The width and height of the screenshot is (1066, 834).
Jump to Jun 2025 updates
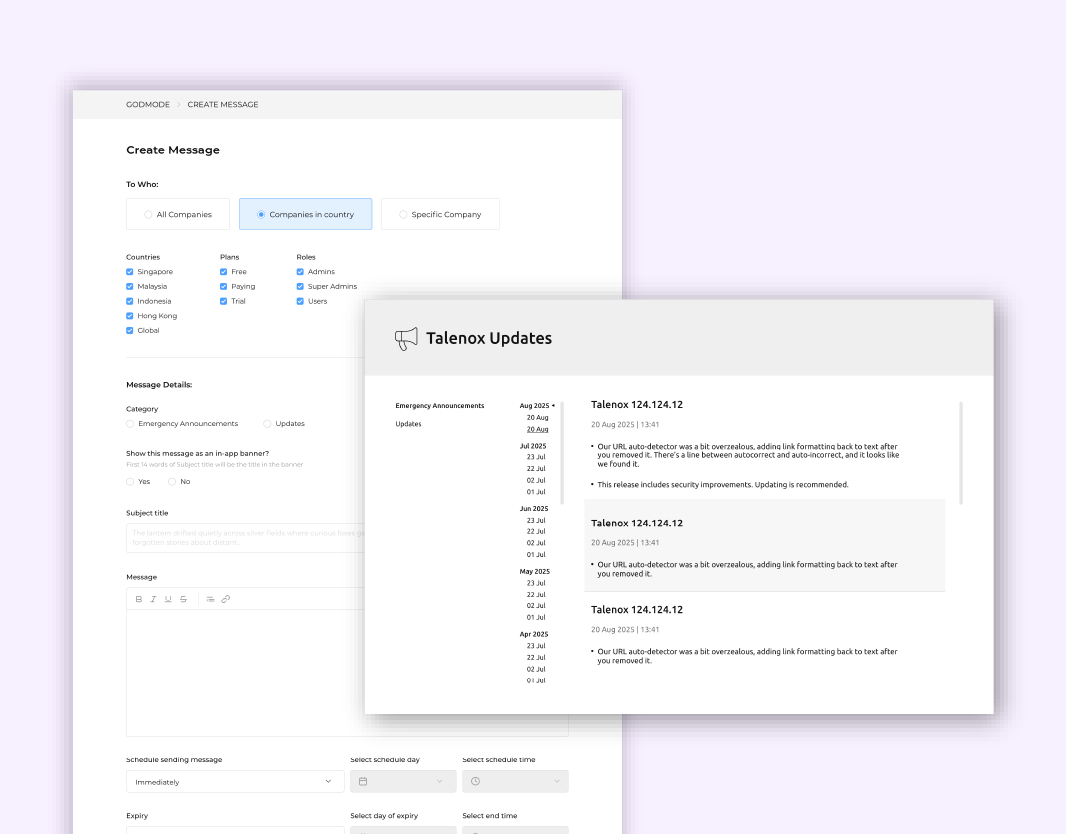(x=534, y=509)
